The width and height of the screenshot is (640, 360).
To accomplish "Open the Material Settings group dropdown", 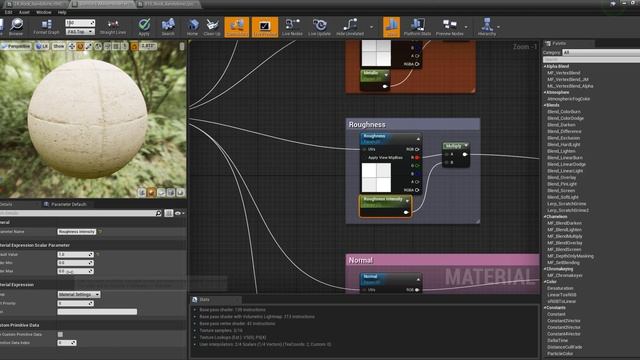I will (79, 294).
